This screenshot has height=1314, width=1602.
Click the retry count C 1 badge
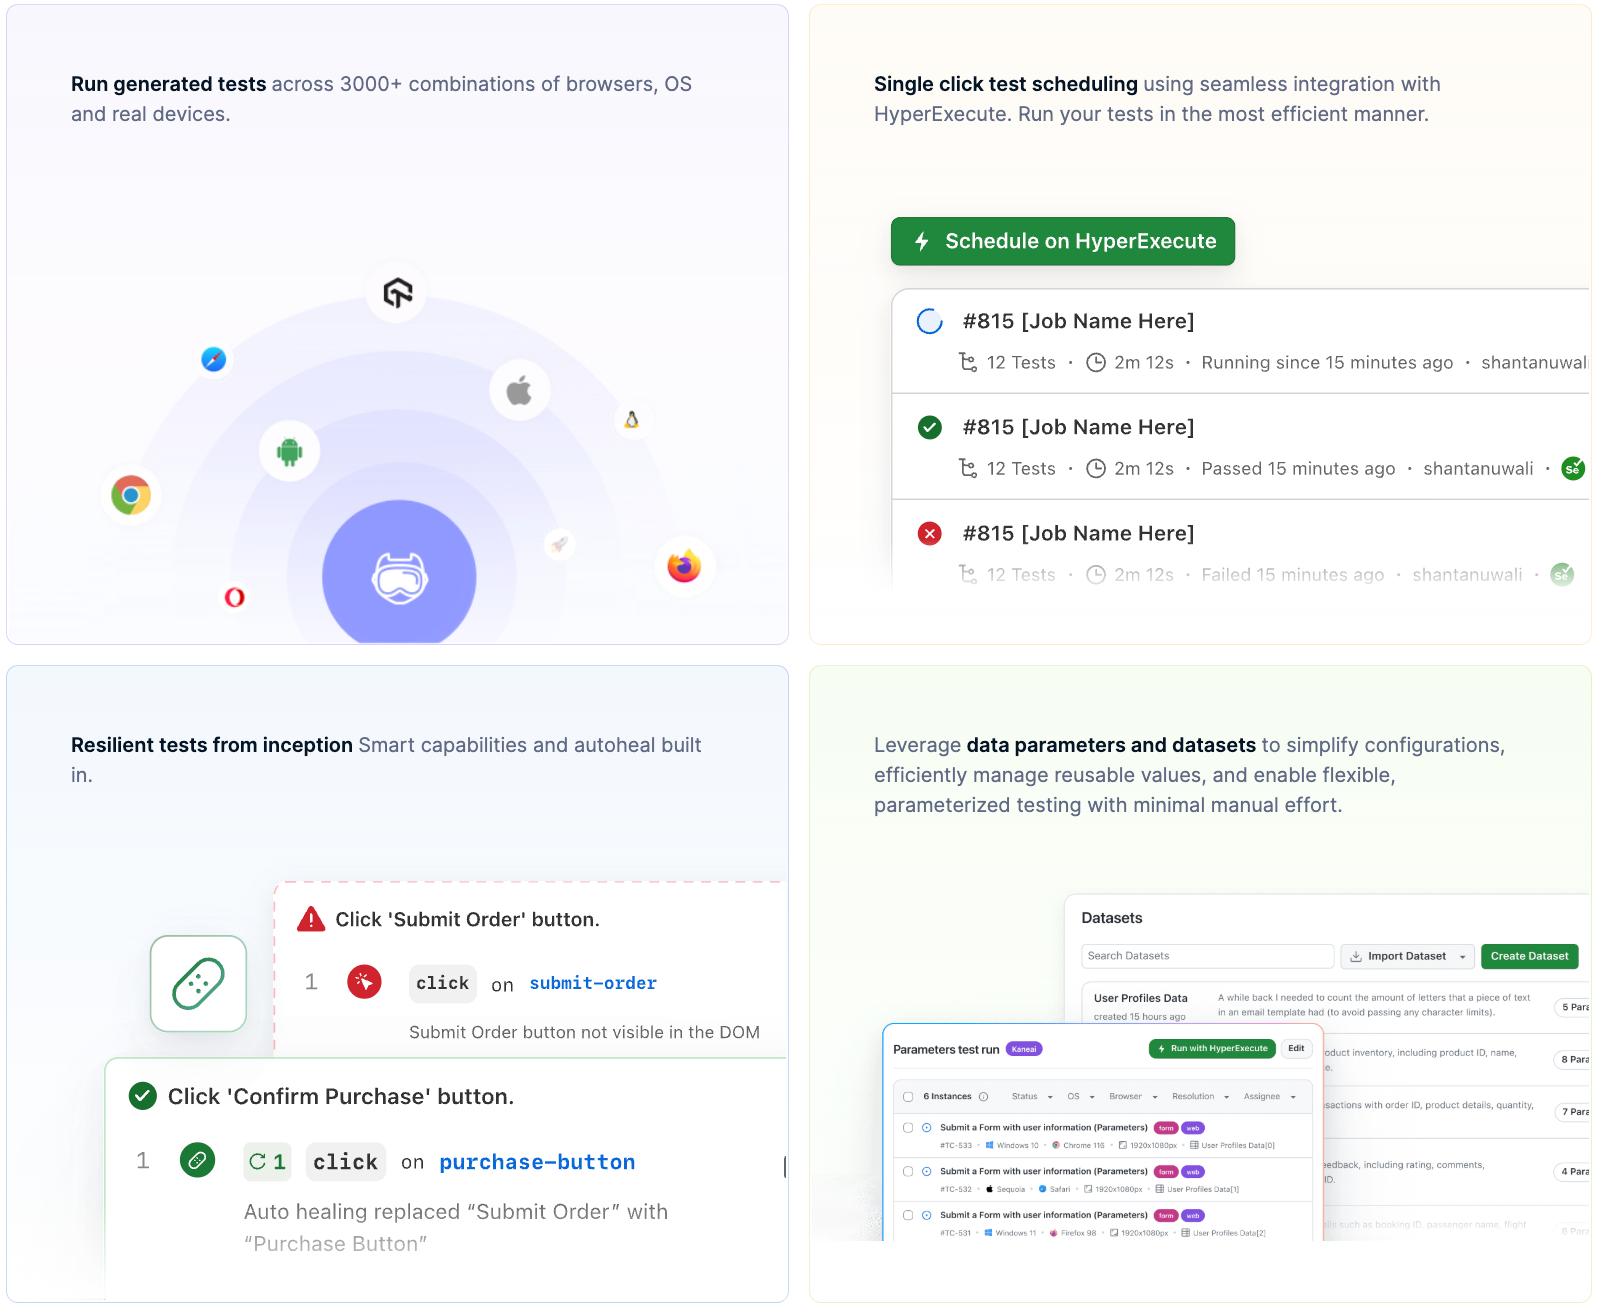click(268, 1162)
